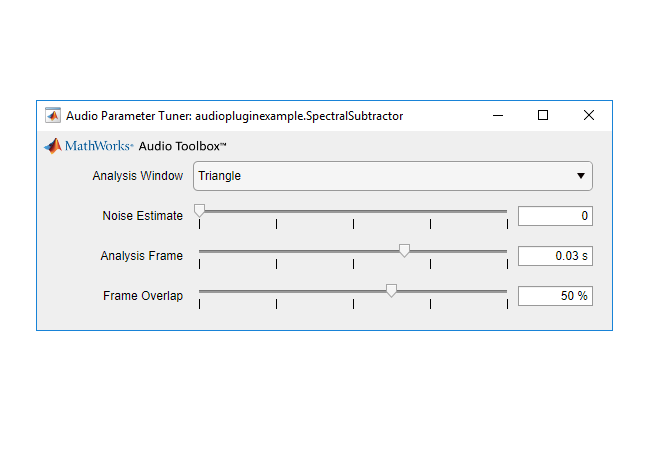Click the Analysis Window label
Image resolution: width=650 pixels, height=450 pixels.
137,176
